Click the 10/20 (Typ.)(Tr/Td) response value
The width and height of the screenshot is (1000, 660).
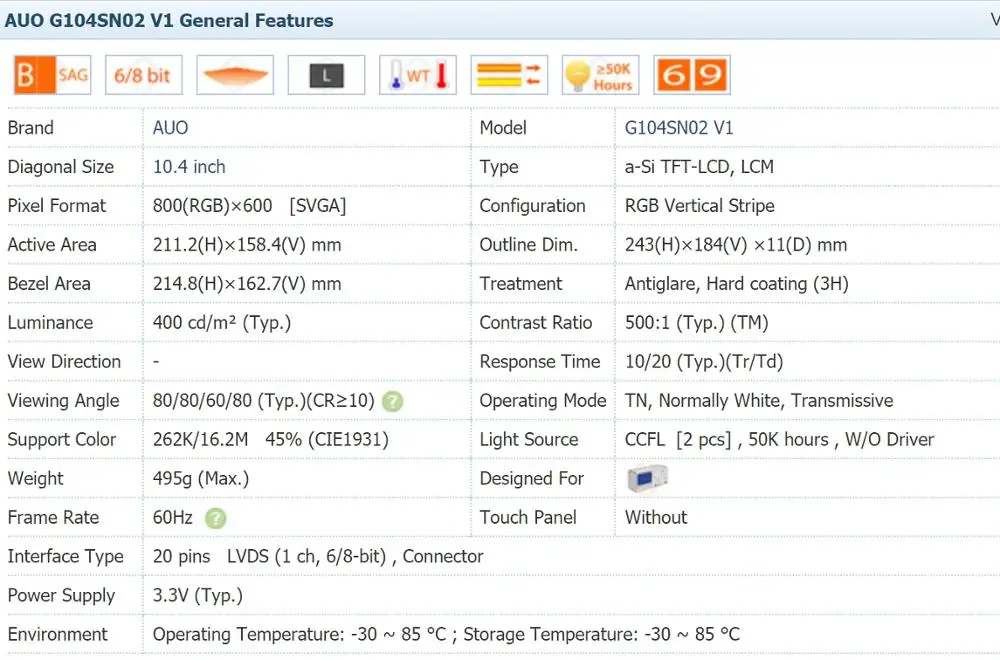pyautogui.click(x=704, y=362)
